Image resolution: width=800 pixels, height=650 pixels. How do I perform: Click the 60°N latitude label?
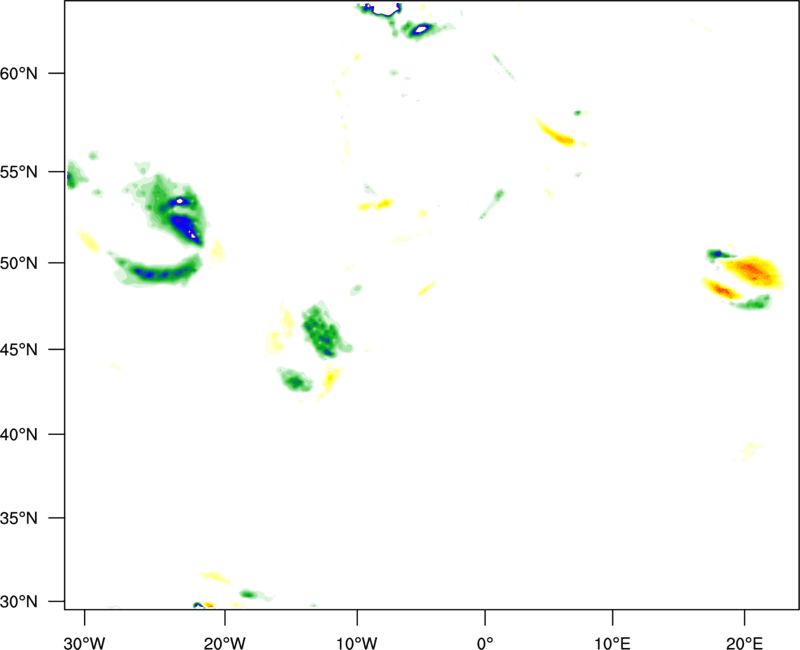pyautogui.click(x=19, y=73)
